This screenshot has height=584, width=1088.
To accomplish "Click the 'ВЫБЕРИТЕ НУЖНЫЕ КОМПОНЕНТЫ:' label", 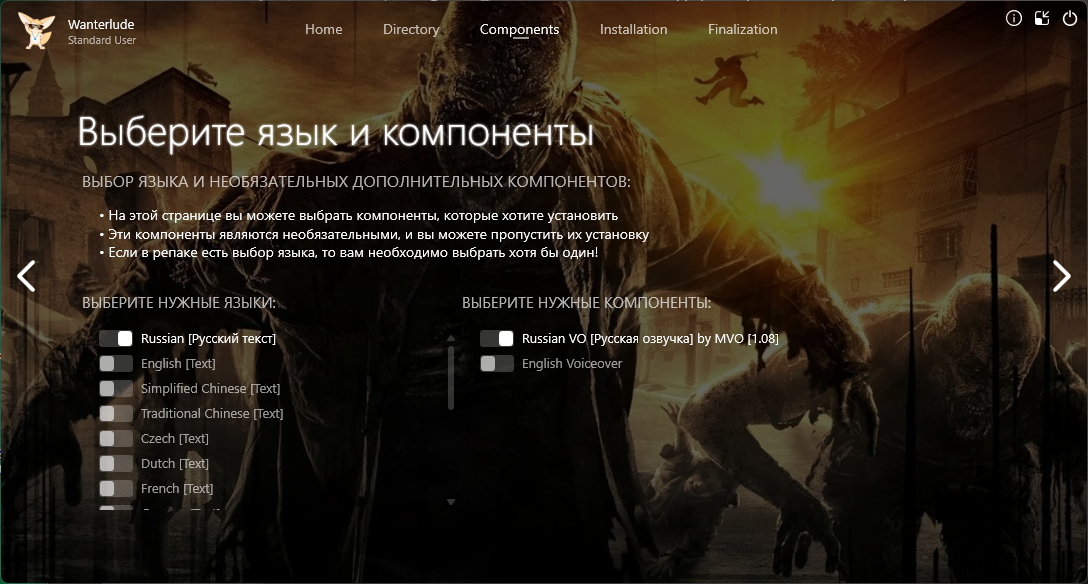I will click(x=587, y=303).
